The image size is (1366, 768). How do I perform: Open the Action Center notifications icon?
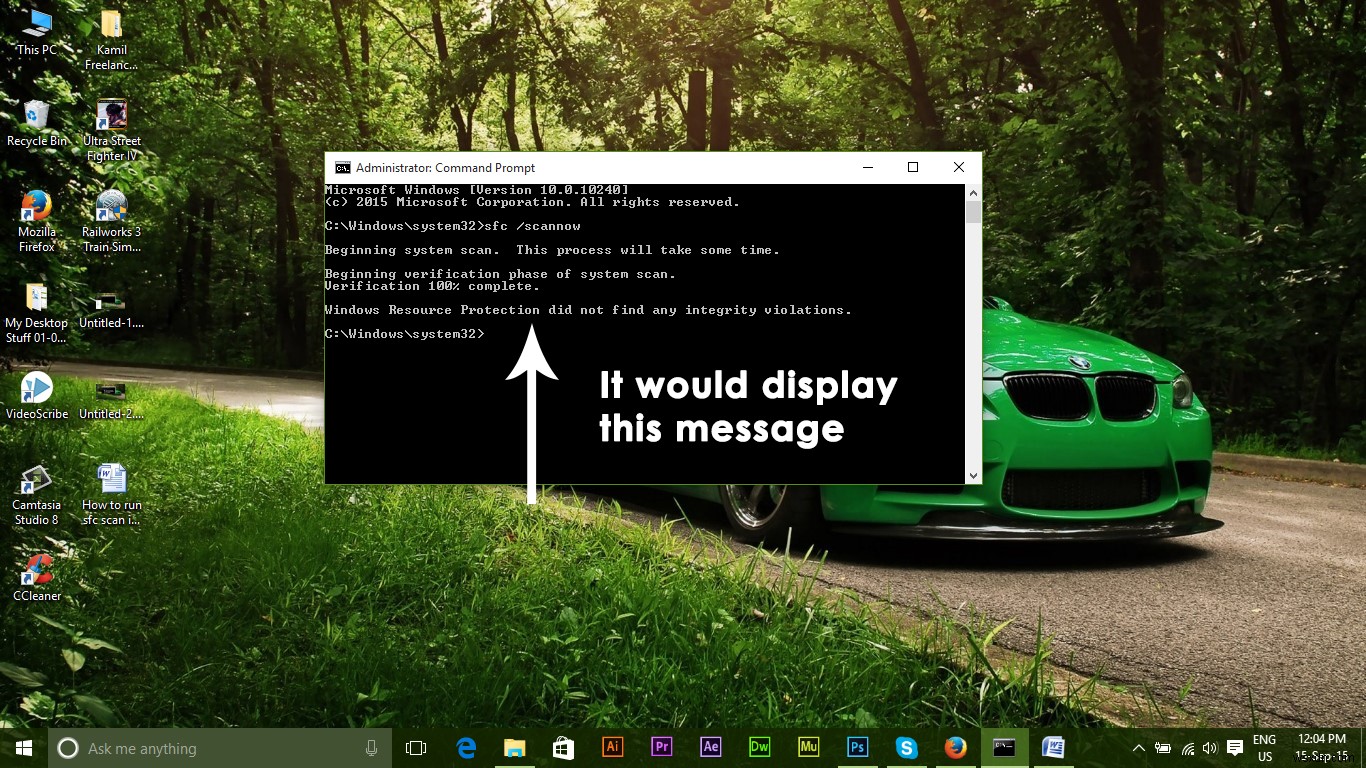tap(1235, 748)
